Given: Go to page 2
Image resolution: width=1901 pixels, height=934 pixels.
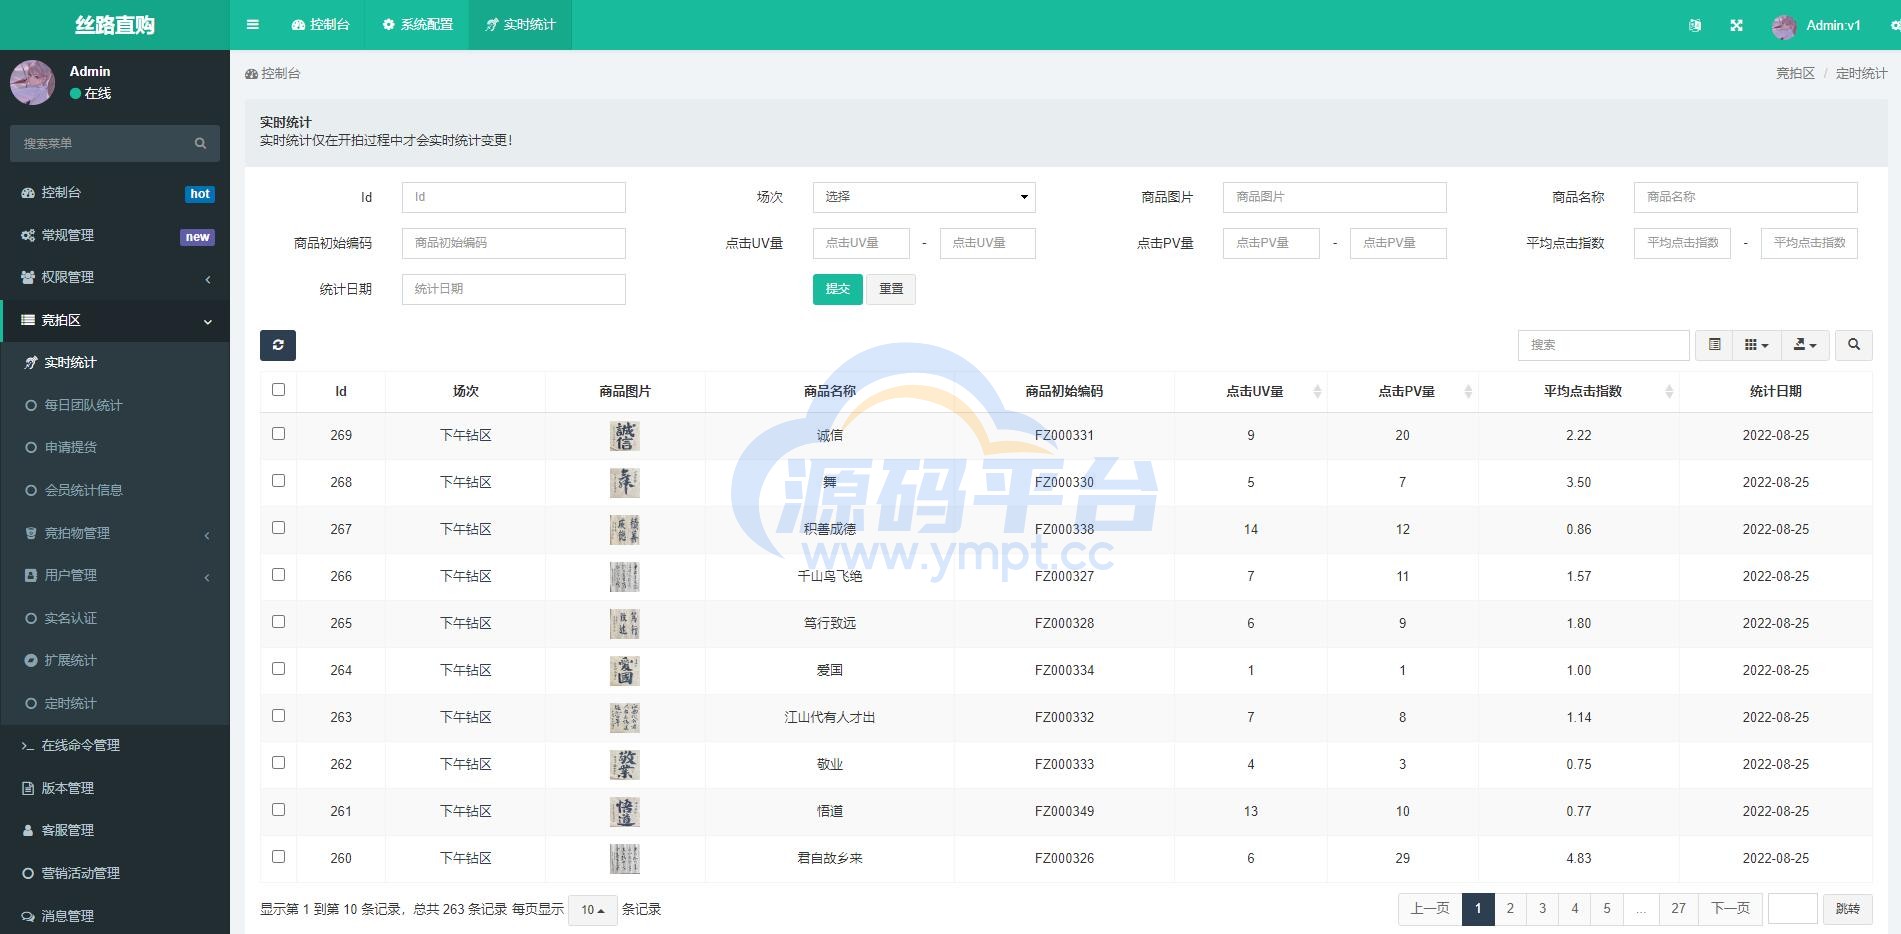Looking at the screenshot, I should [x=1510, y=909].
